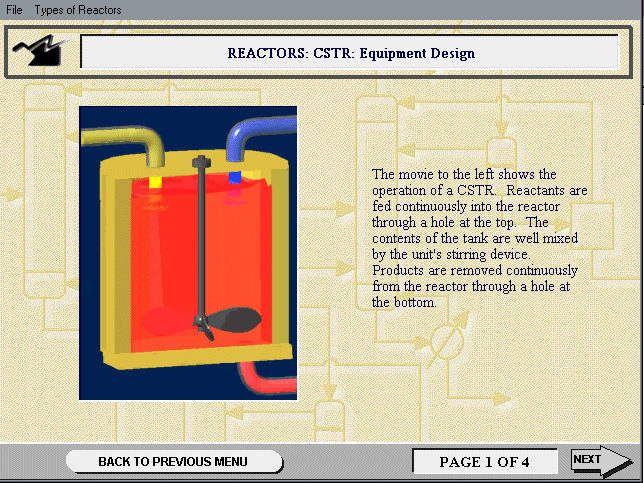Click the REACTORS: CSTR: Equipment Design title banner
Viewport: 644px width, 483px height.
[x=350, y=53]
